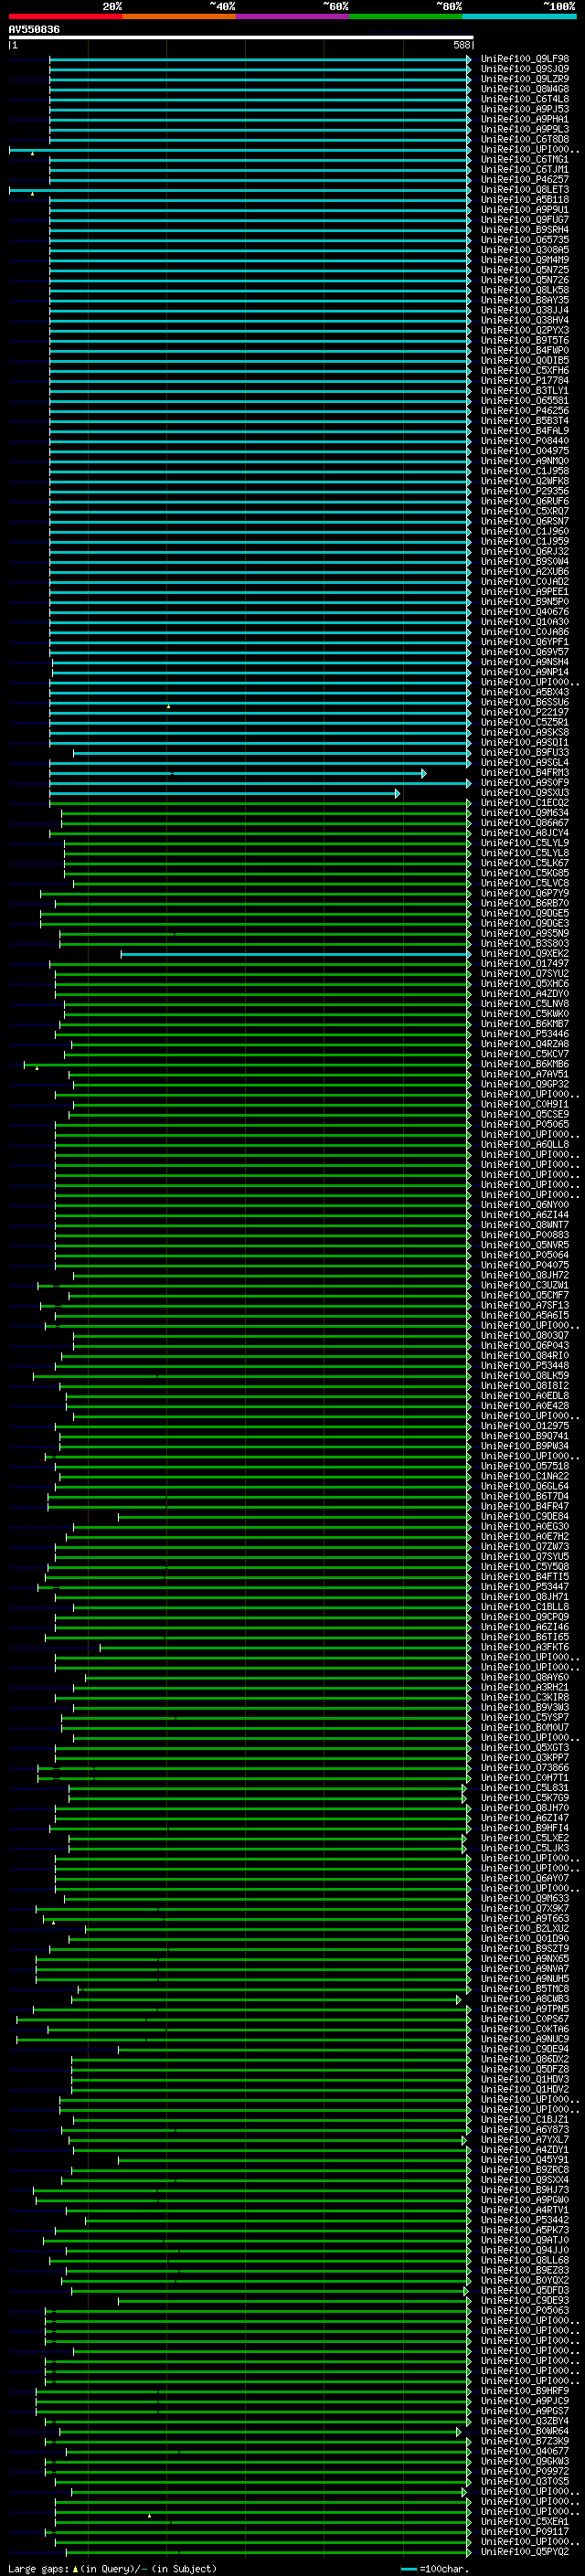Screen dimensions: 585x2576
Task: Select the UniRef100_O17497 label
Action: click(524, 964)
